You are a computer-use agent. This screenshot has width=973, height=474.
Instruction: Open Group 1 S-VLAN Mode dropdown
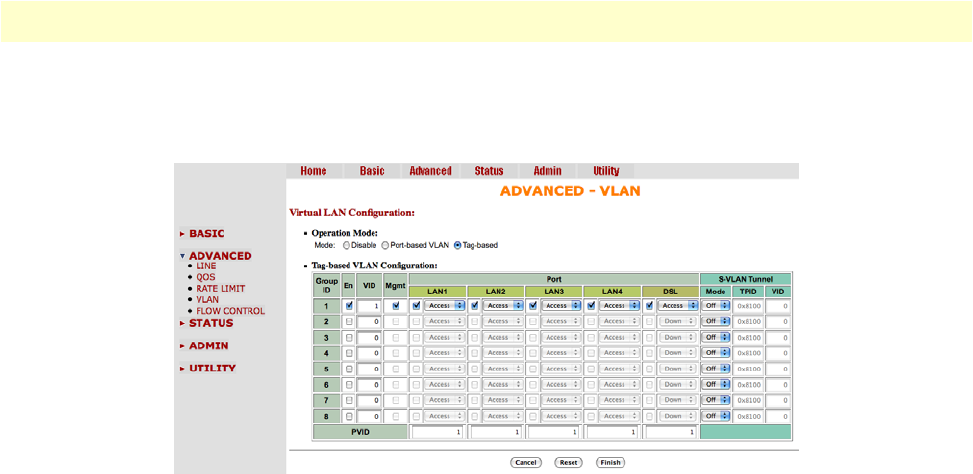point(715,305)
